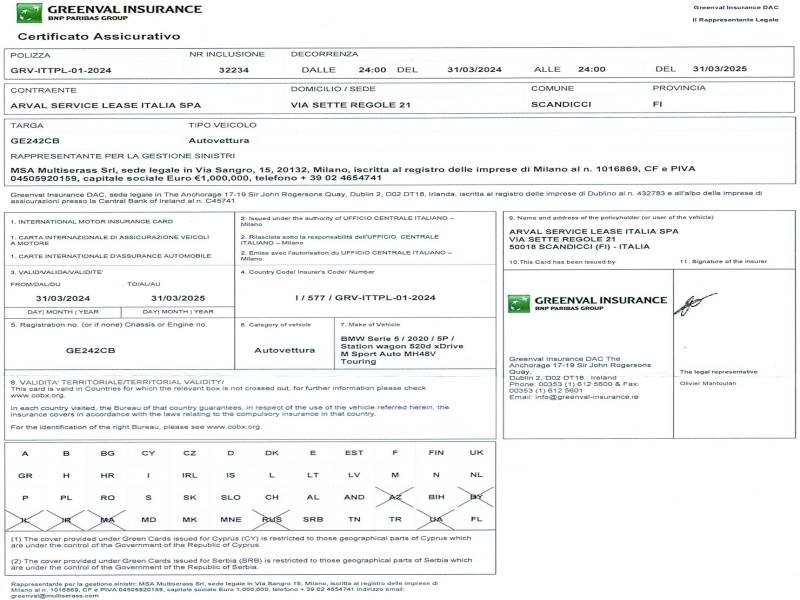800x600 pixels.
Task: Click the FIN country code
Action: [x=436, y=453]
